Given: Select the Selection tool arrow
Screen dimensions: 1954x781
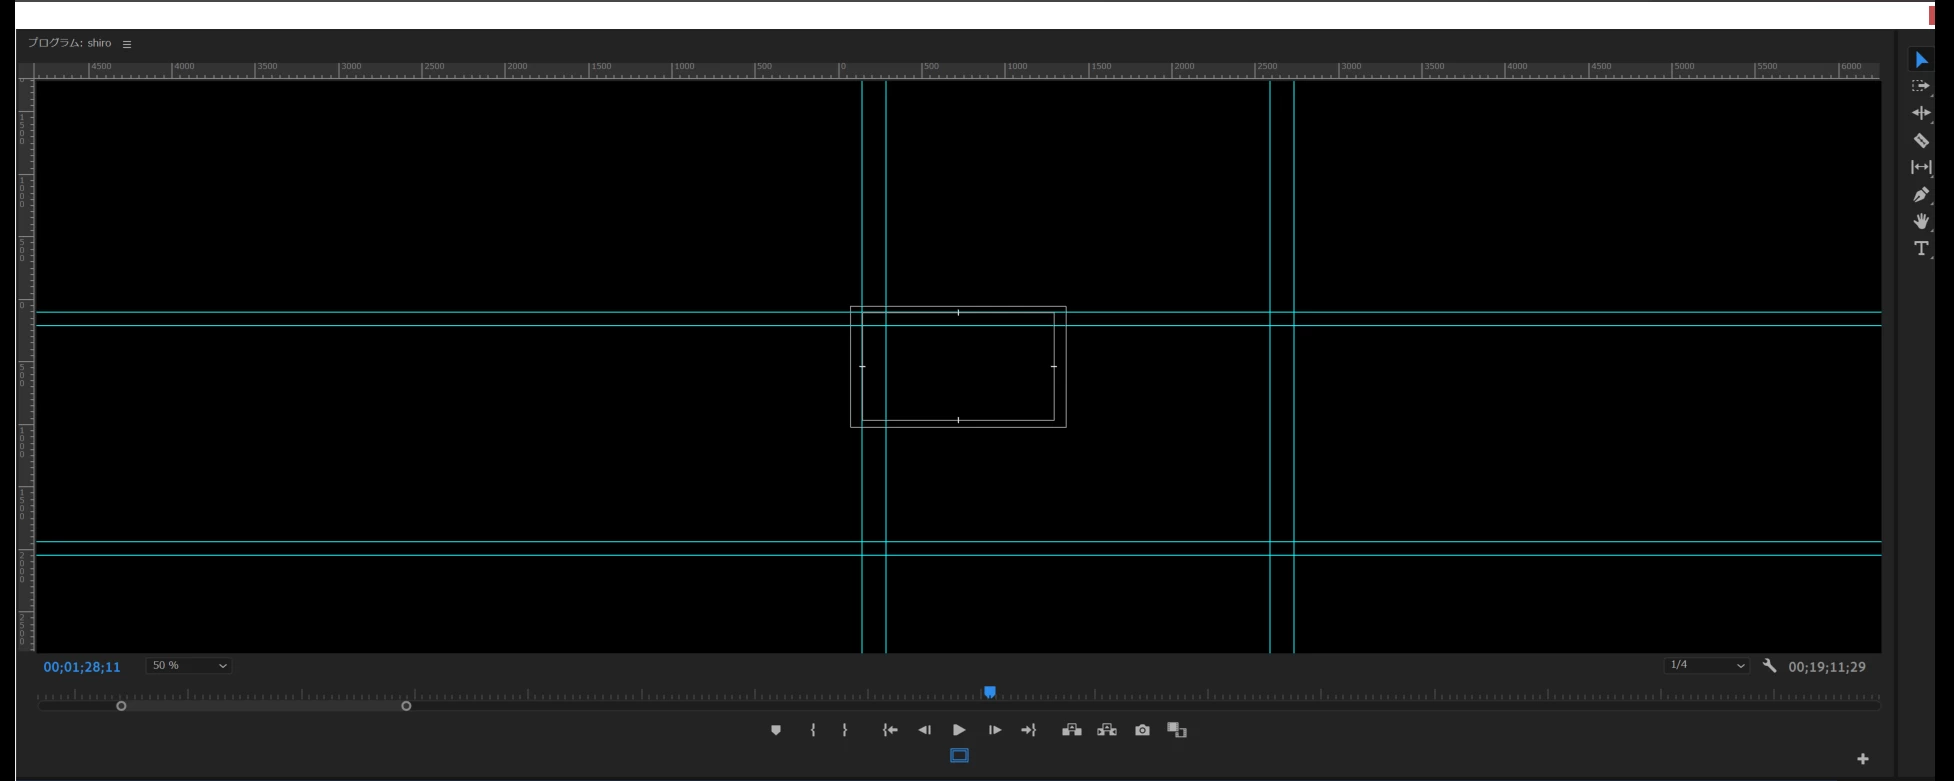Looking at the screenshot, I should tap(1920, 60).
